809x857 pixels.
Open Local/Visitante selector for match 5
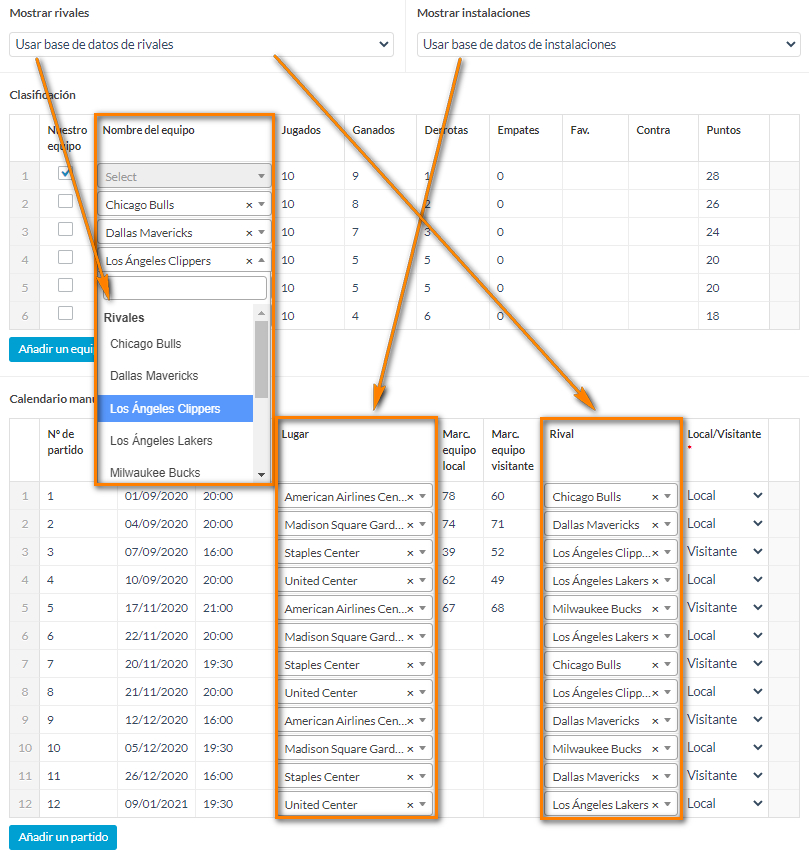tap(725, 608)
